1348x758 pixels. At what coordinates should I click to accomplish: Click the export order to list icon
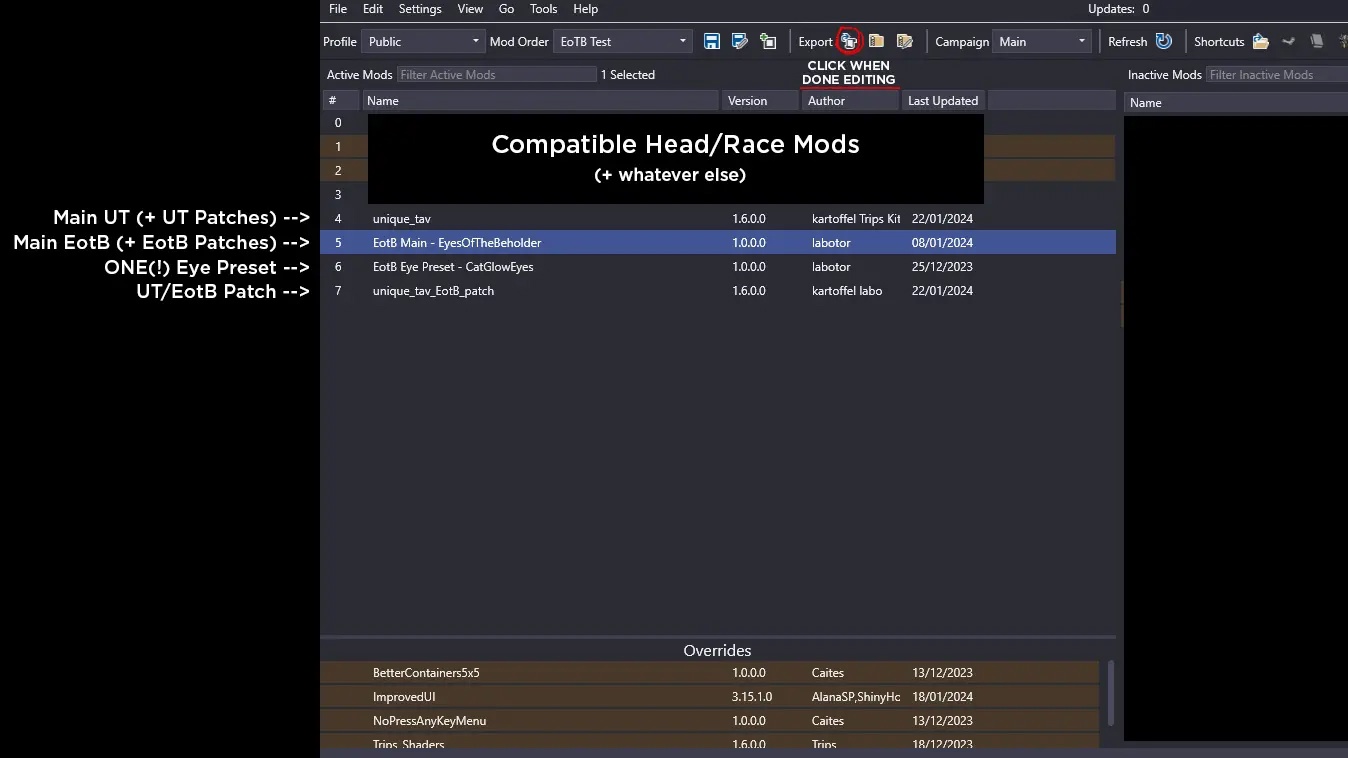(x=905, y=41)
